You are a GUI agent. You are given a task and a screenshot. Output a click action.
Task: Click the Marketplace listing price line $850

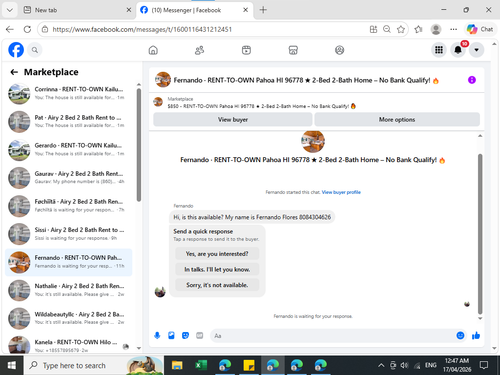[x=261, y=106]
